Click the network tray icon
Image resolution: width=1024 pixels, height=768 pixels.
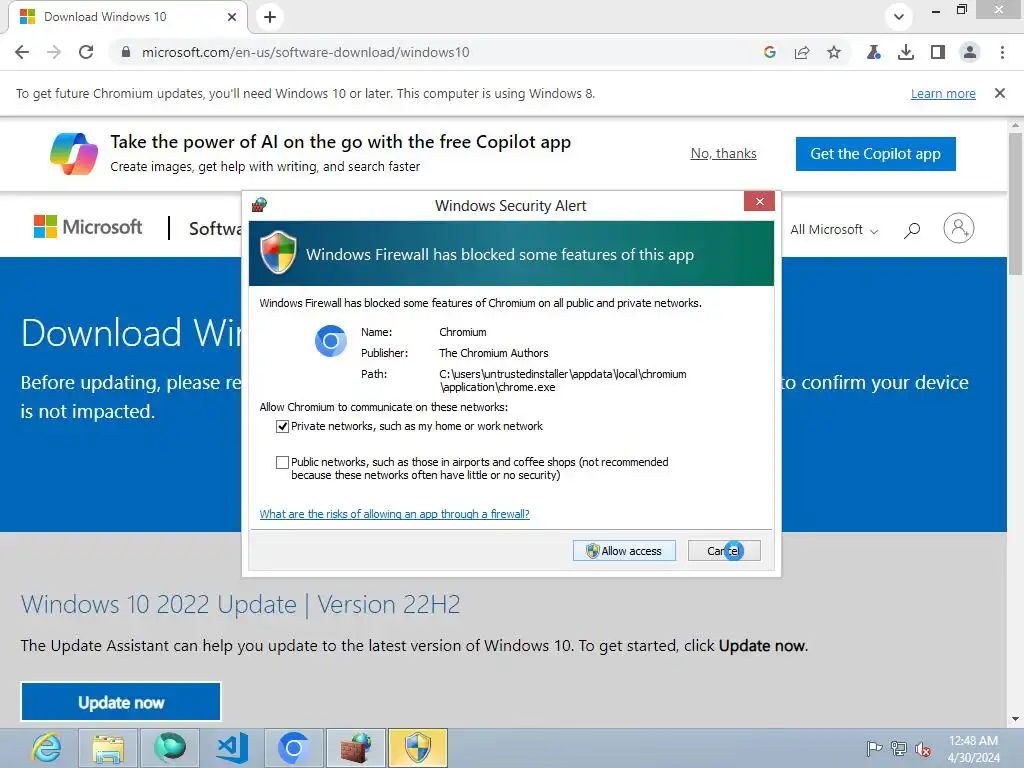point(899,749)
